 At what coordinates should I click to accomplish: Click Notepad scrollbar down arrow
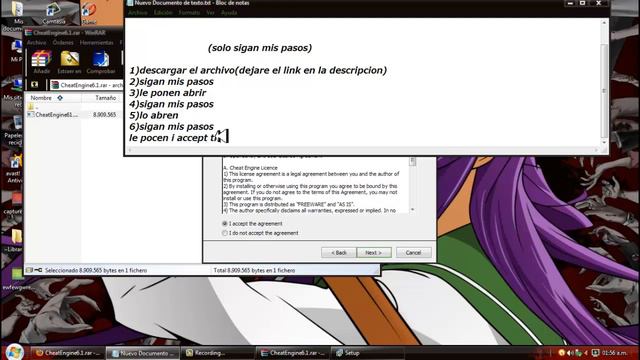coord(604,142)
